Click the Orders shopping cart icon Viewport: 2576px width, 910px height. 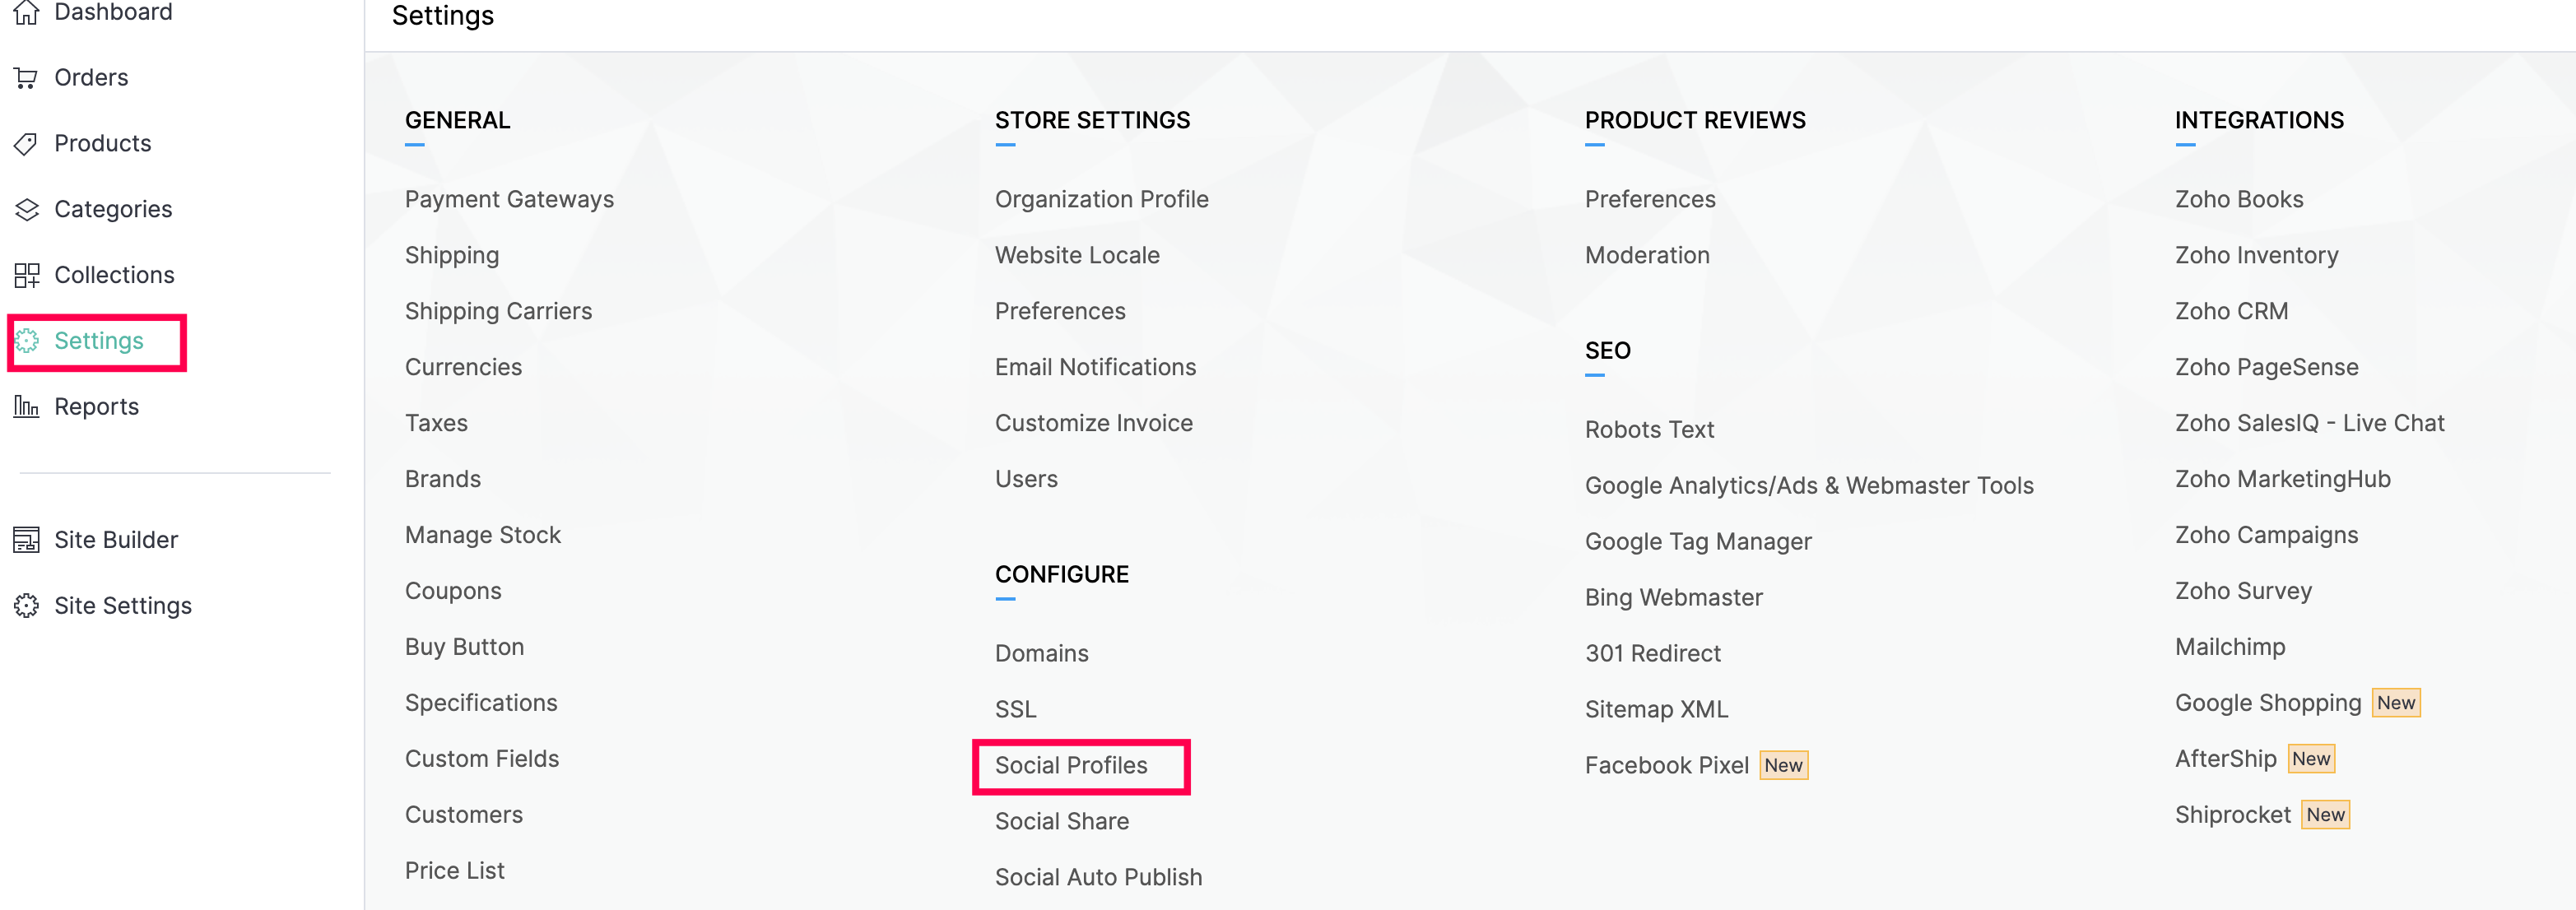point(27,78)
